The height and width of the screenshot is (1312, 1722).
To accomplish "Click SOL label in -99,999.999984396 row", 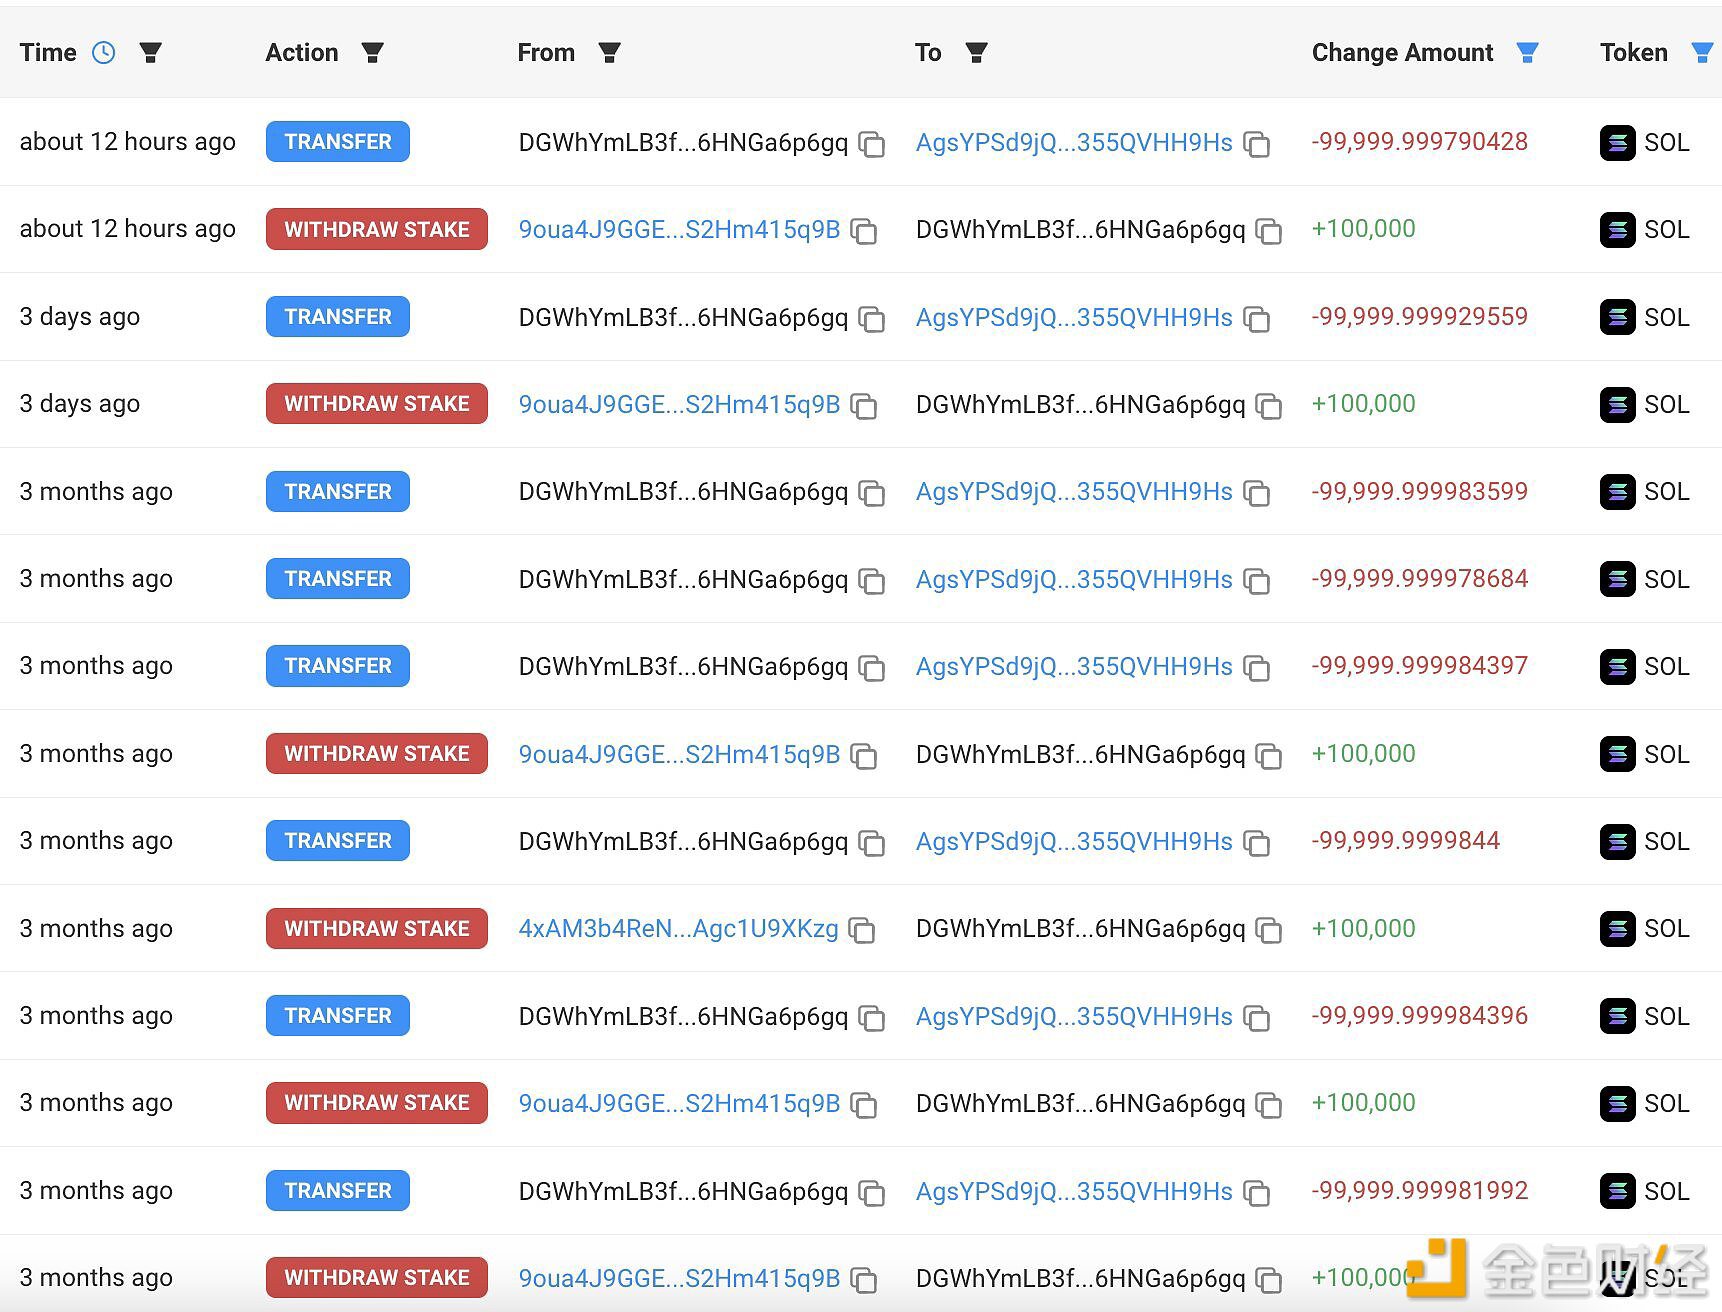I will (1667, 1017).
